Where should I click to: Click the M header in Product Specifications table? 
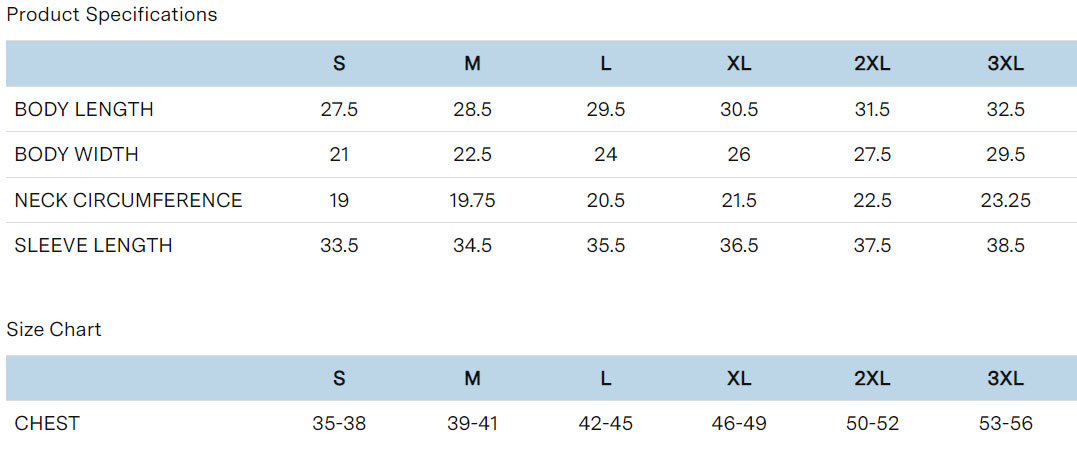click(x=472, y=64)
